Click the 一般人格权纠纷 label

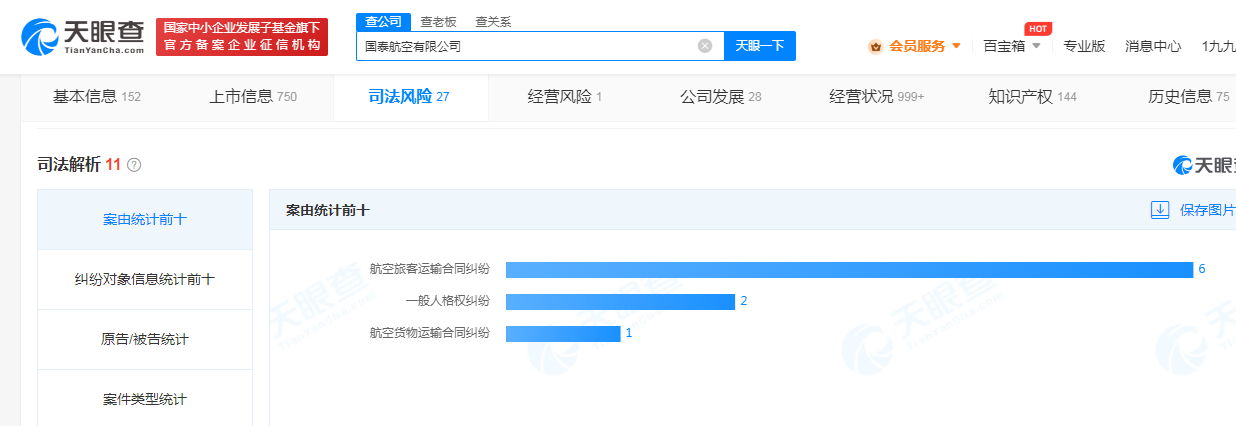447,302
